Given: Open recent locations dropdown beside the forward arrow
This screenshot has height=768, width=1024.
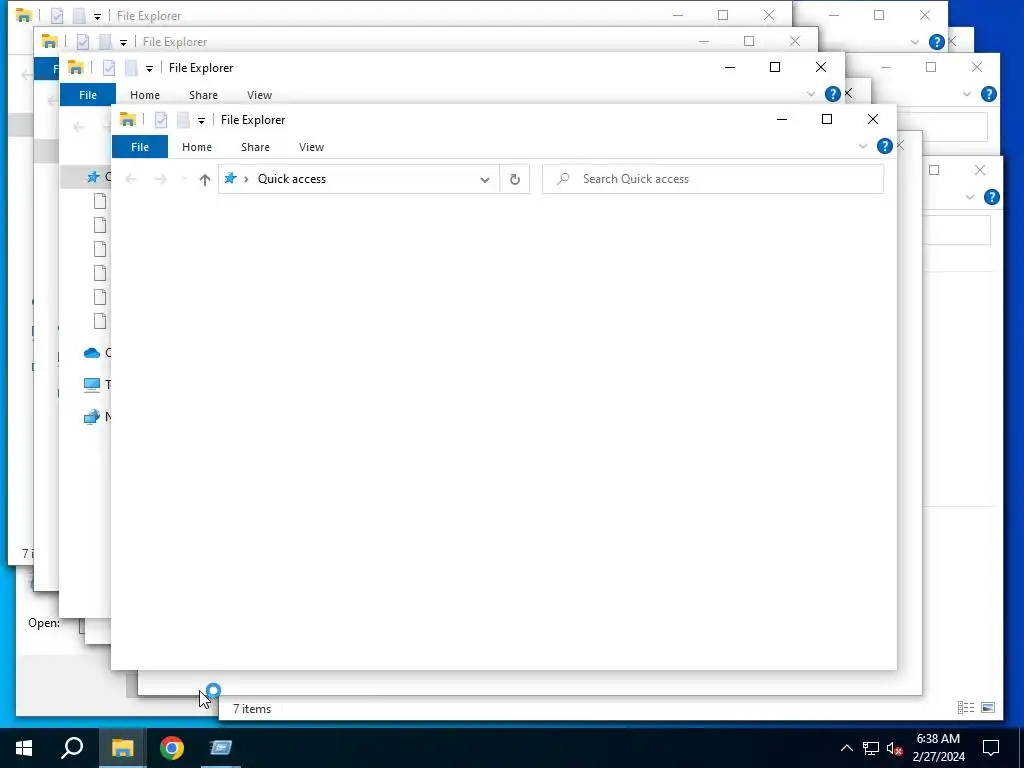Looking at the screenshot, I should coord(184,179).
